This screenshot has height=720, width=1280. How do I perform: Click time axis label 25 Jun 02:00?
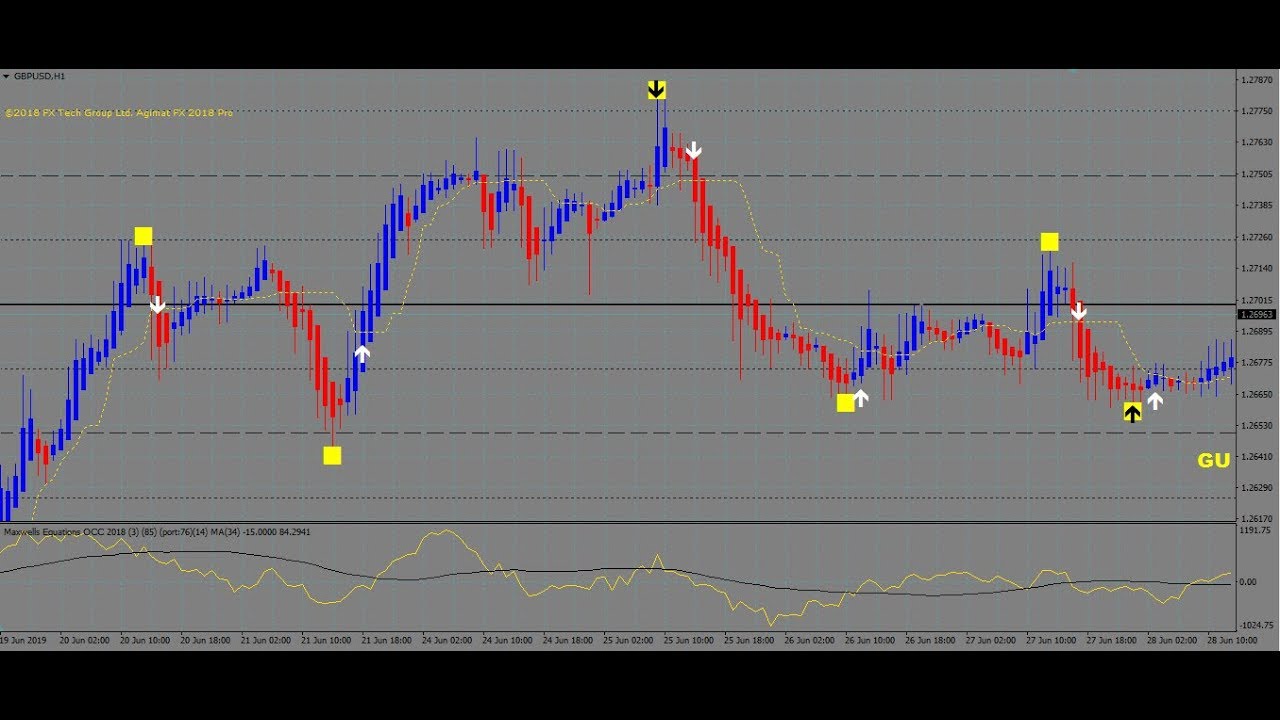point(629,639)
